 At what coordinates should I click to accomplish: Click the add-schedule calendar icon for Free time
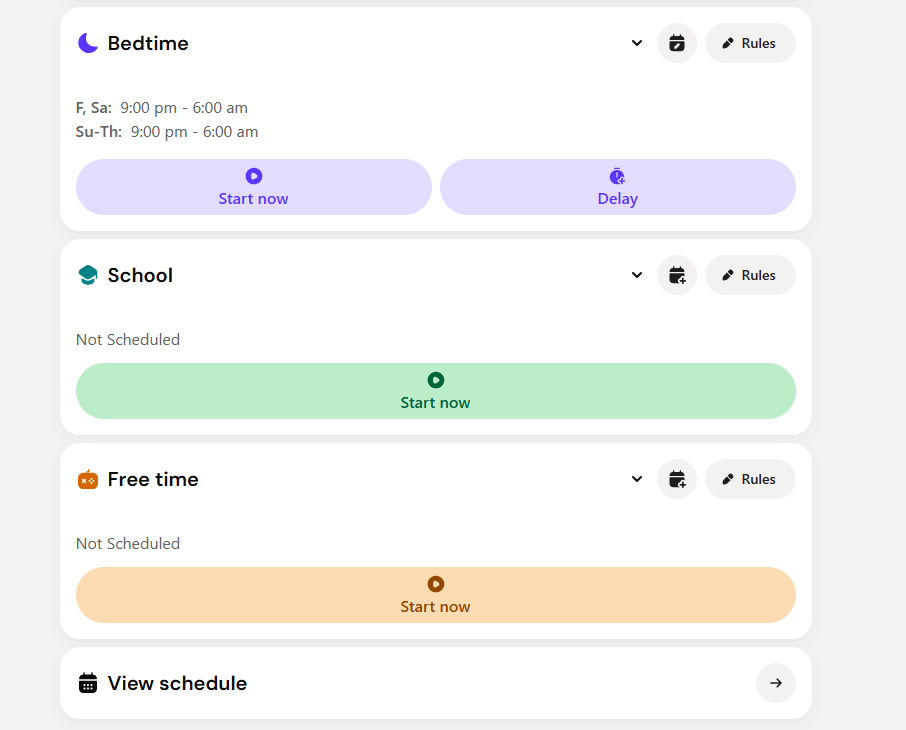pos(677,479)
